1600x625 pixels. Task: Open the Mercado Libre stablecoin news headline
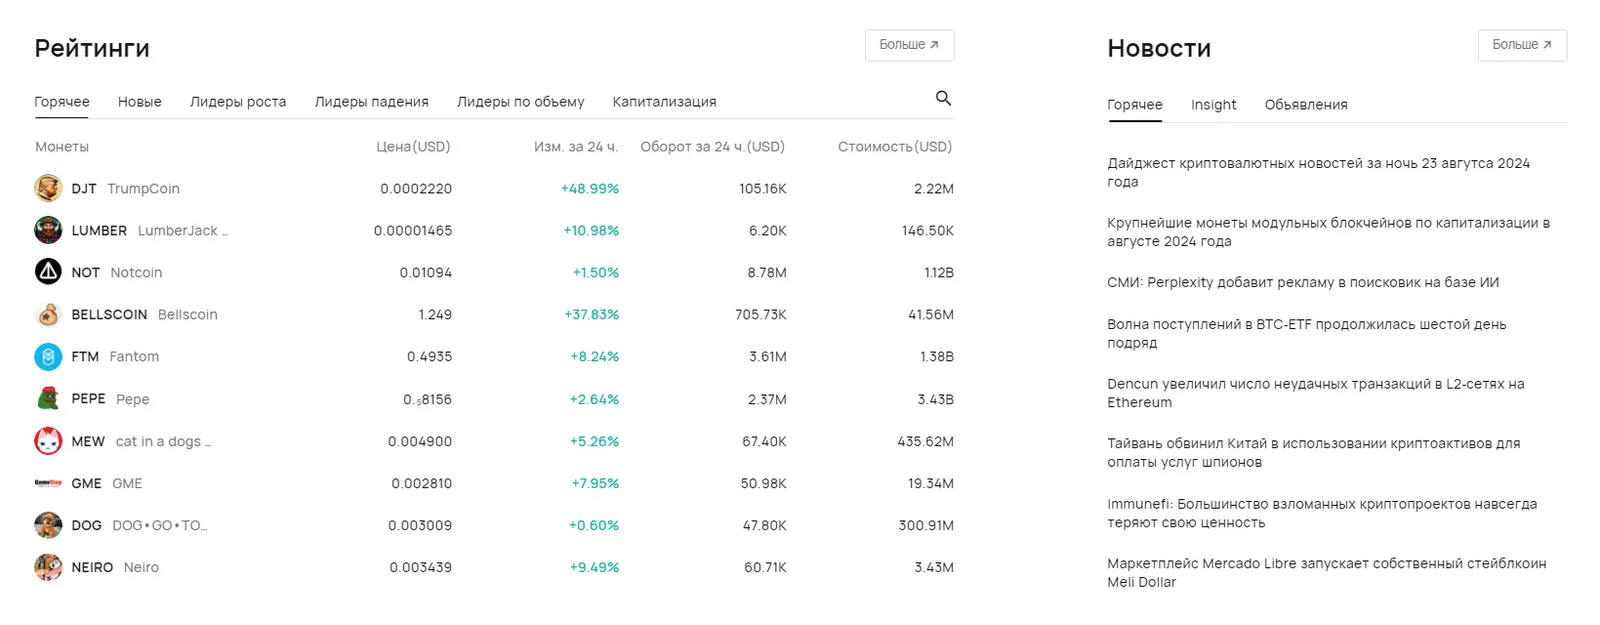pos(1327,573)
